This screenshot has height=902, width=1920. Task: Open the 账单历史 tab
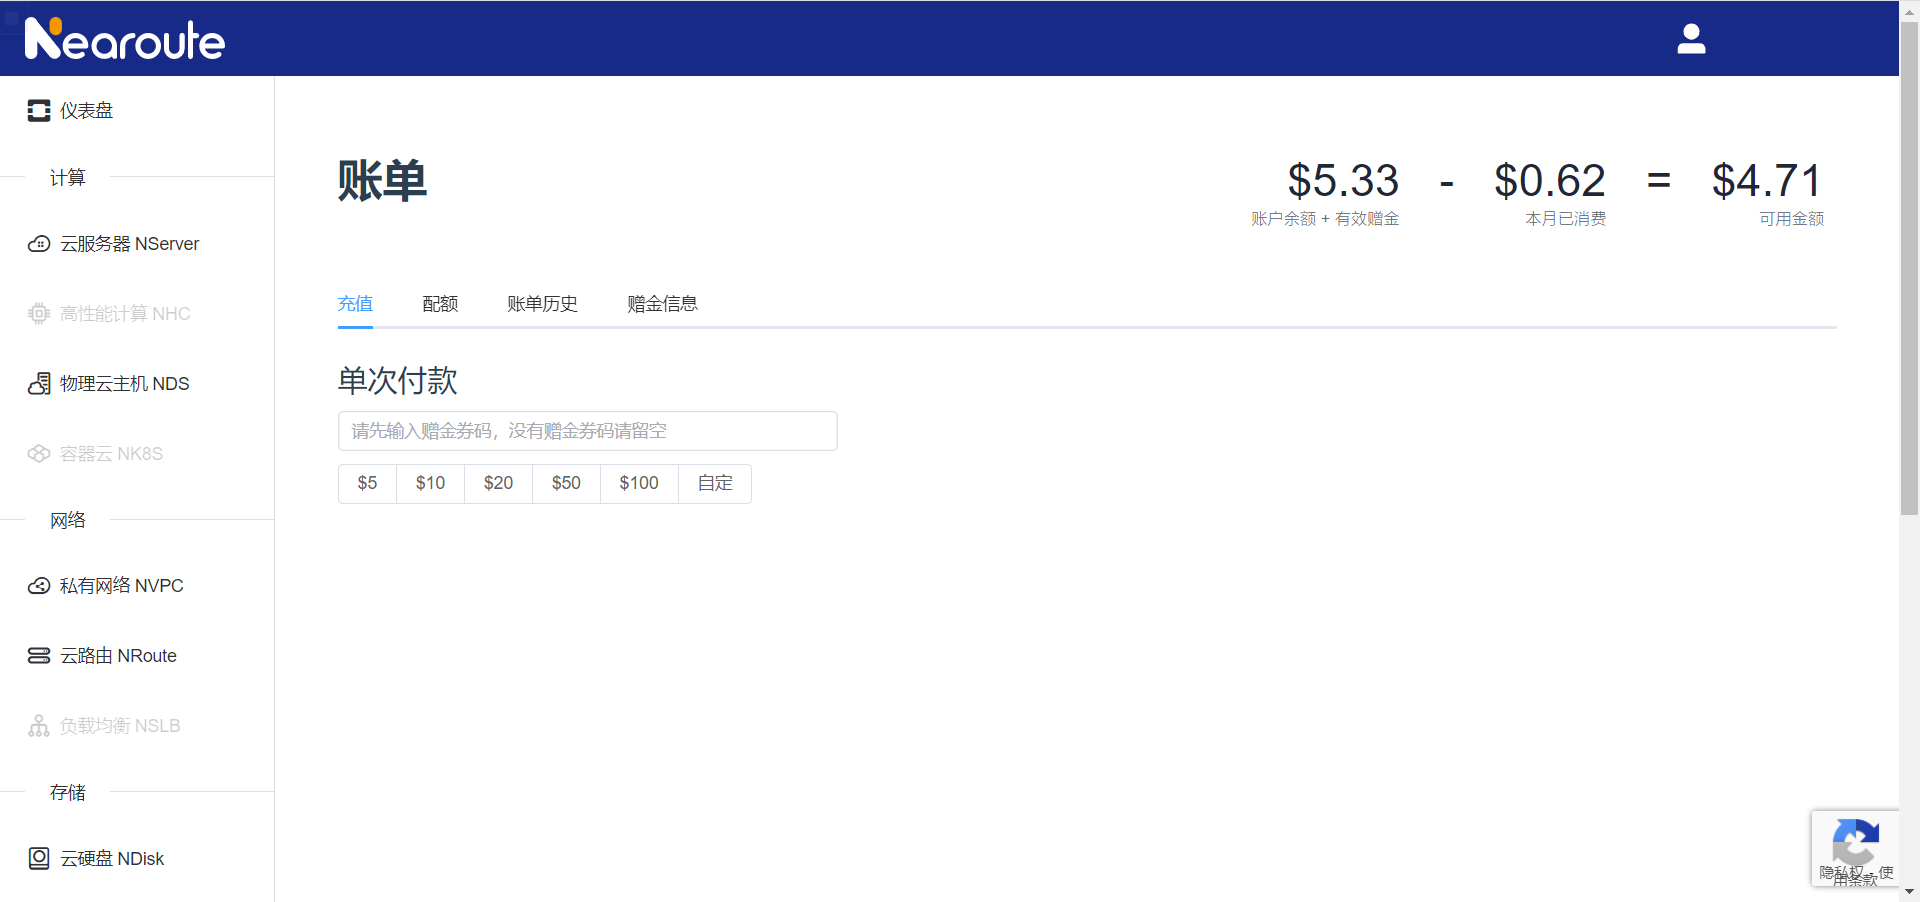(542, 303)
